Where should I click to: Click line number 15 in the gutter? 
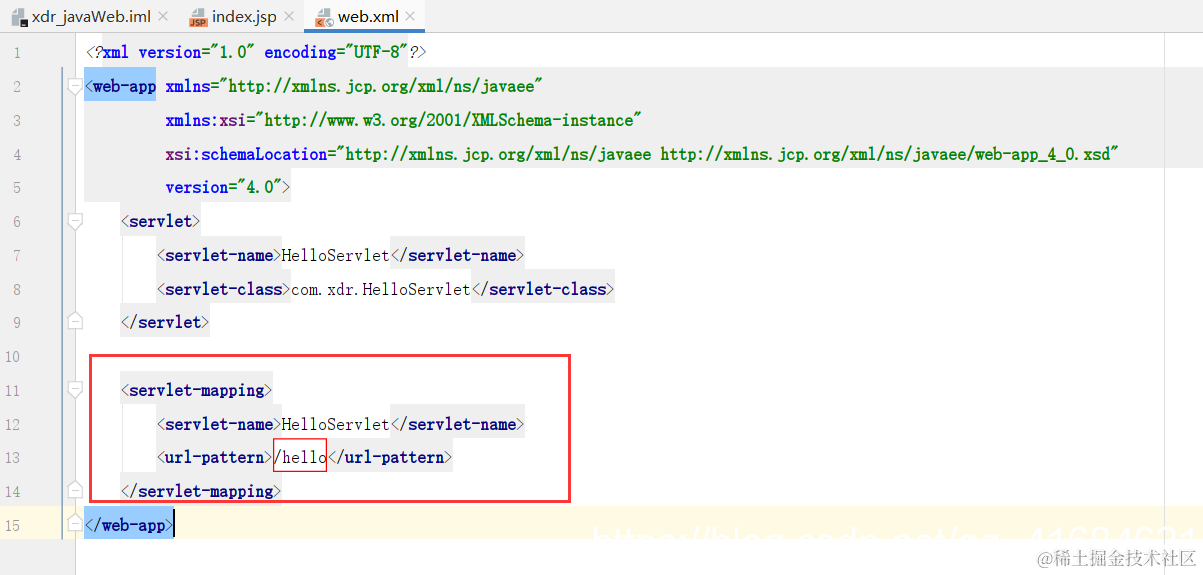pyautogui.click(x=12, y=524)
